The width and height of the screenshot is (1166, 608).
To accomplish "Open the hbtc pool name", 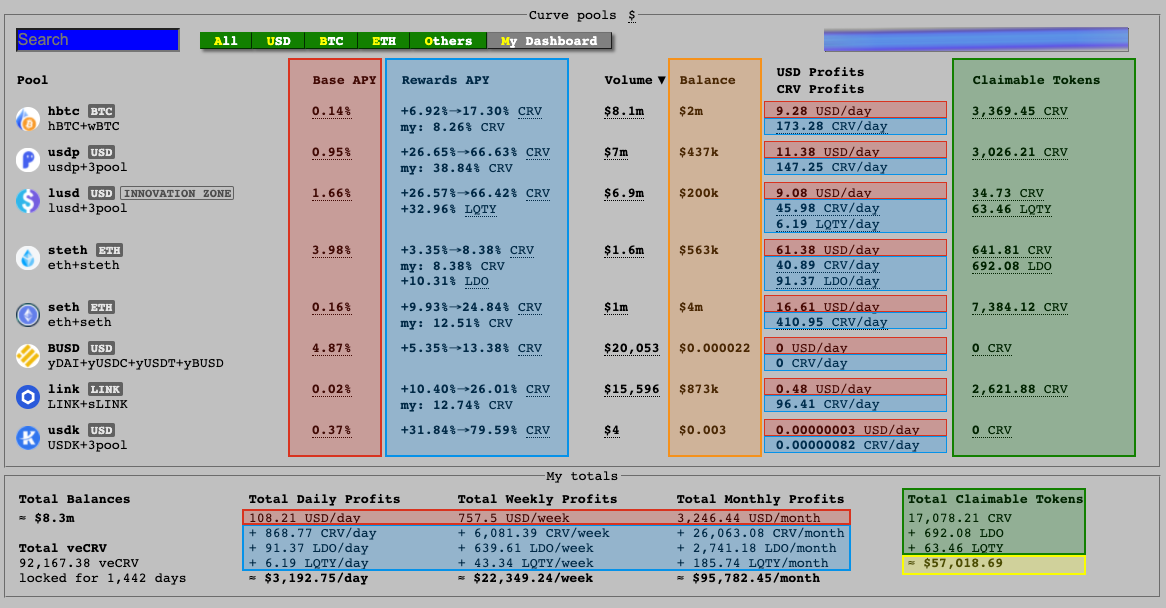I will coord(63,111).
